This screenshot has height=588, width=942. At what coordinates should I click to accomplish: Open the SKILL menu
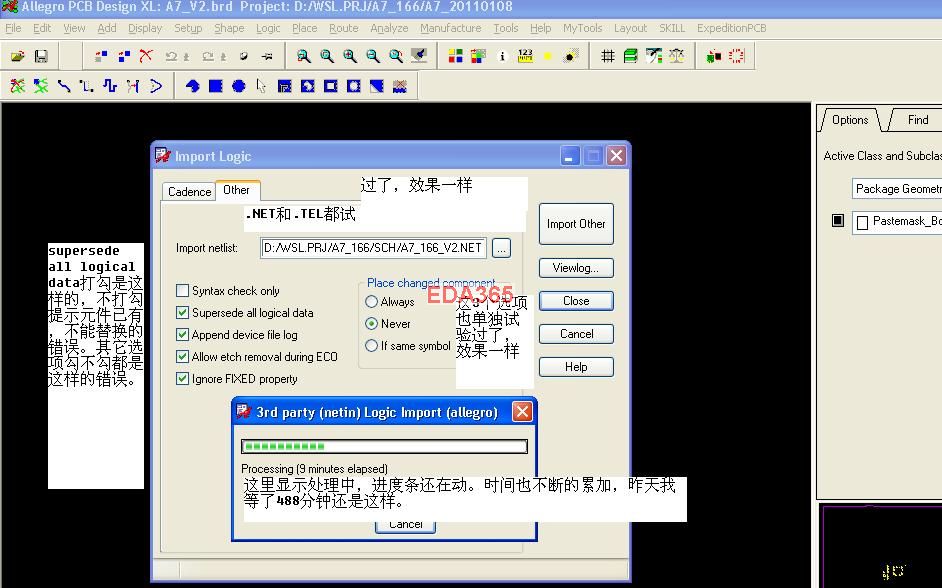(672, 28)
